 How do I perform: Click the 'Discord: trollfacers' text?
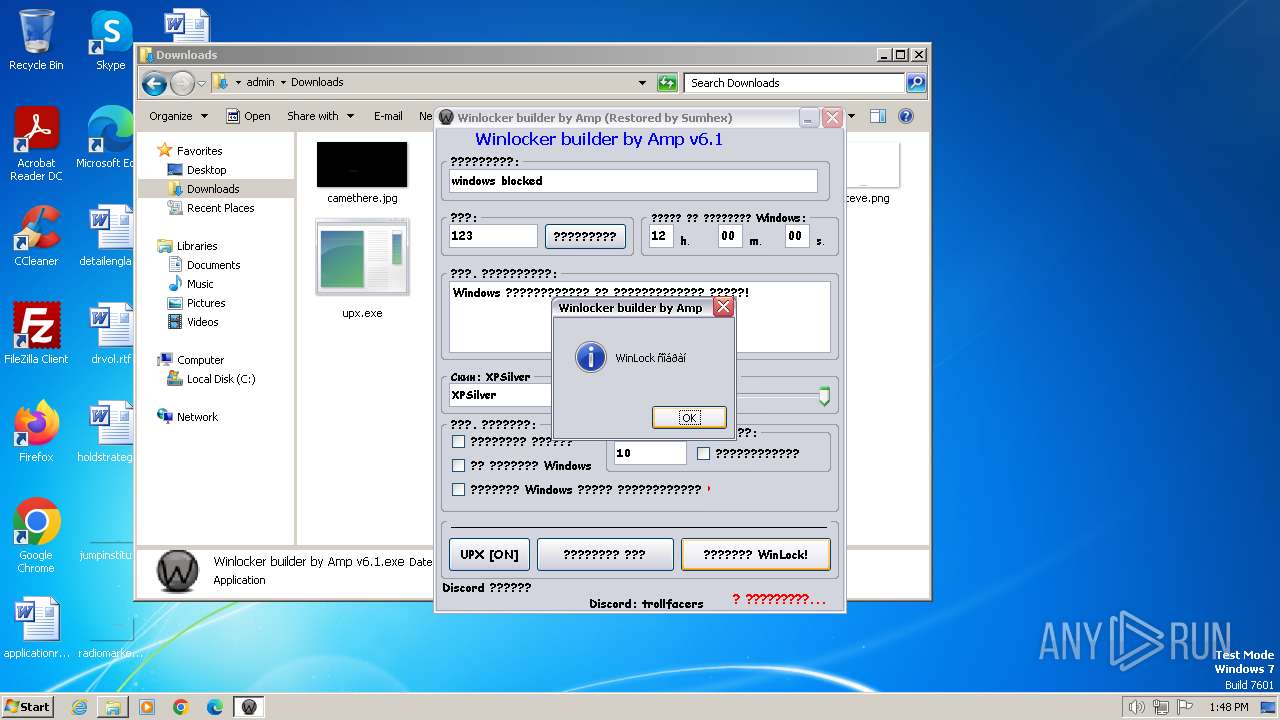point(646,604)
